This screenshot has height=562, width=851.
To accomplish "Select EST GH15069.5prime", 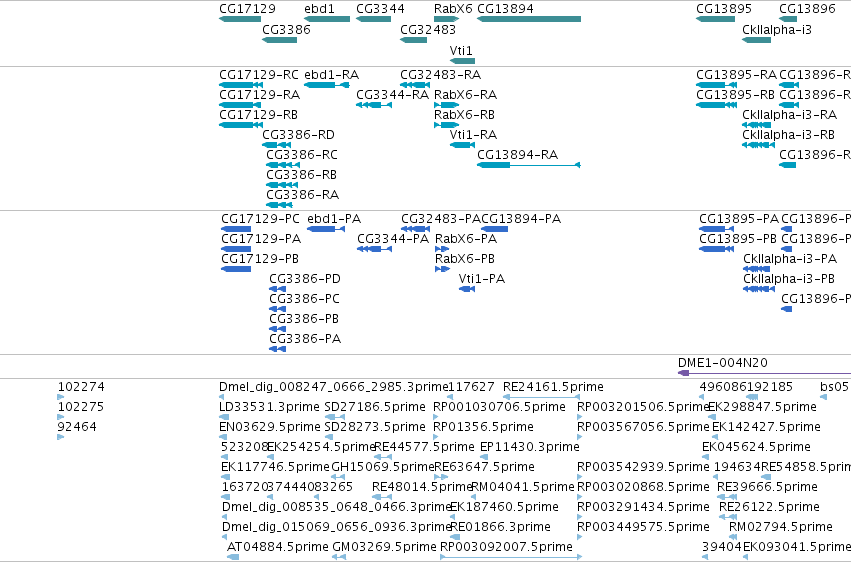I will click(x=338, y=477).
